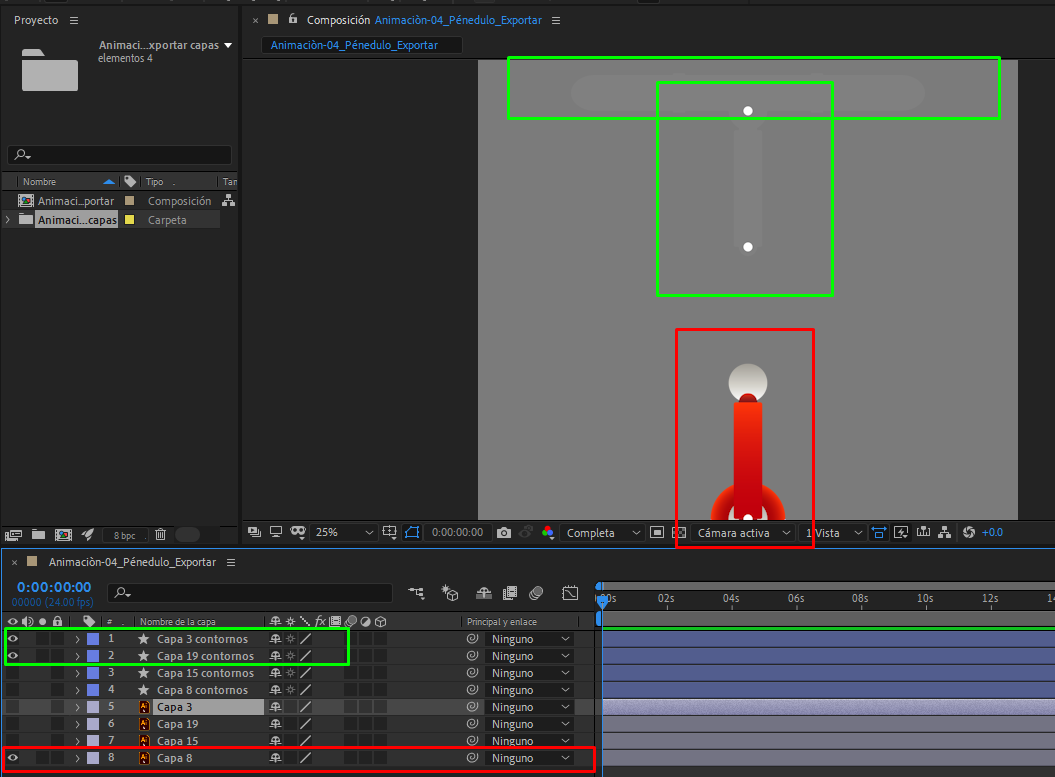Viewport: 1055px width, 777px height.
Task: Click the interpret footage icon in Project panel
Action: pyautogui.click(x=13, y=535)
